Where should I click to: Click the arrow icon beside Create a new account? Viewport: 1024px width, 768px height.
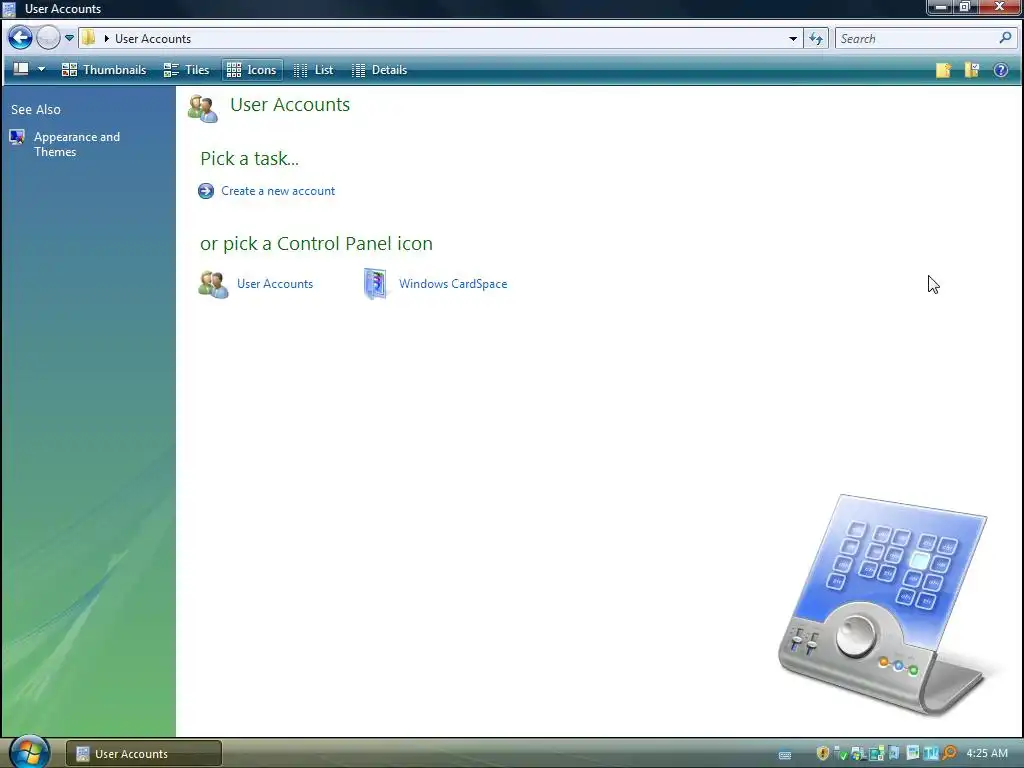point(206,191)
